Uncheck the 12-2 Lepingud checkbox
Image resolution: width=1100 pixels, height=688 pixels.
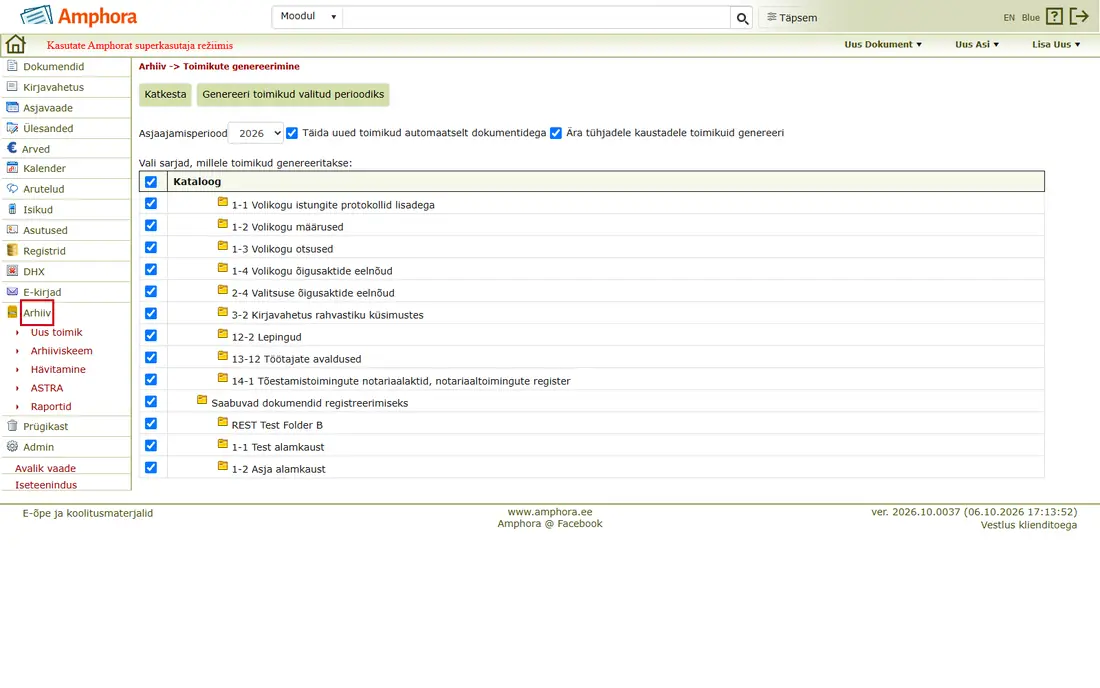[151, 335]
